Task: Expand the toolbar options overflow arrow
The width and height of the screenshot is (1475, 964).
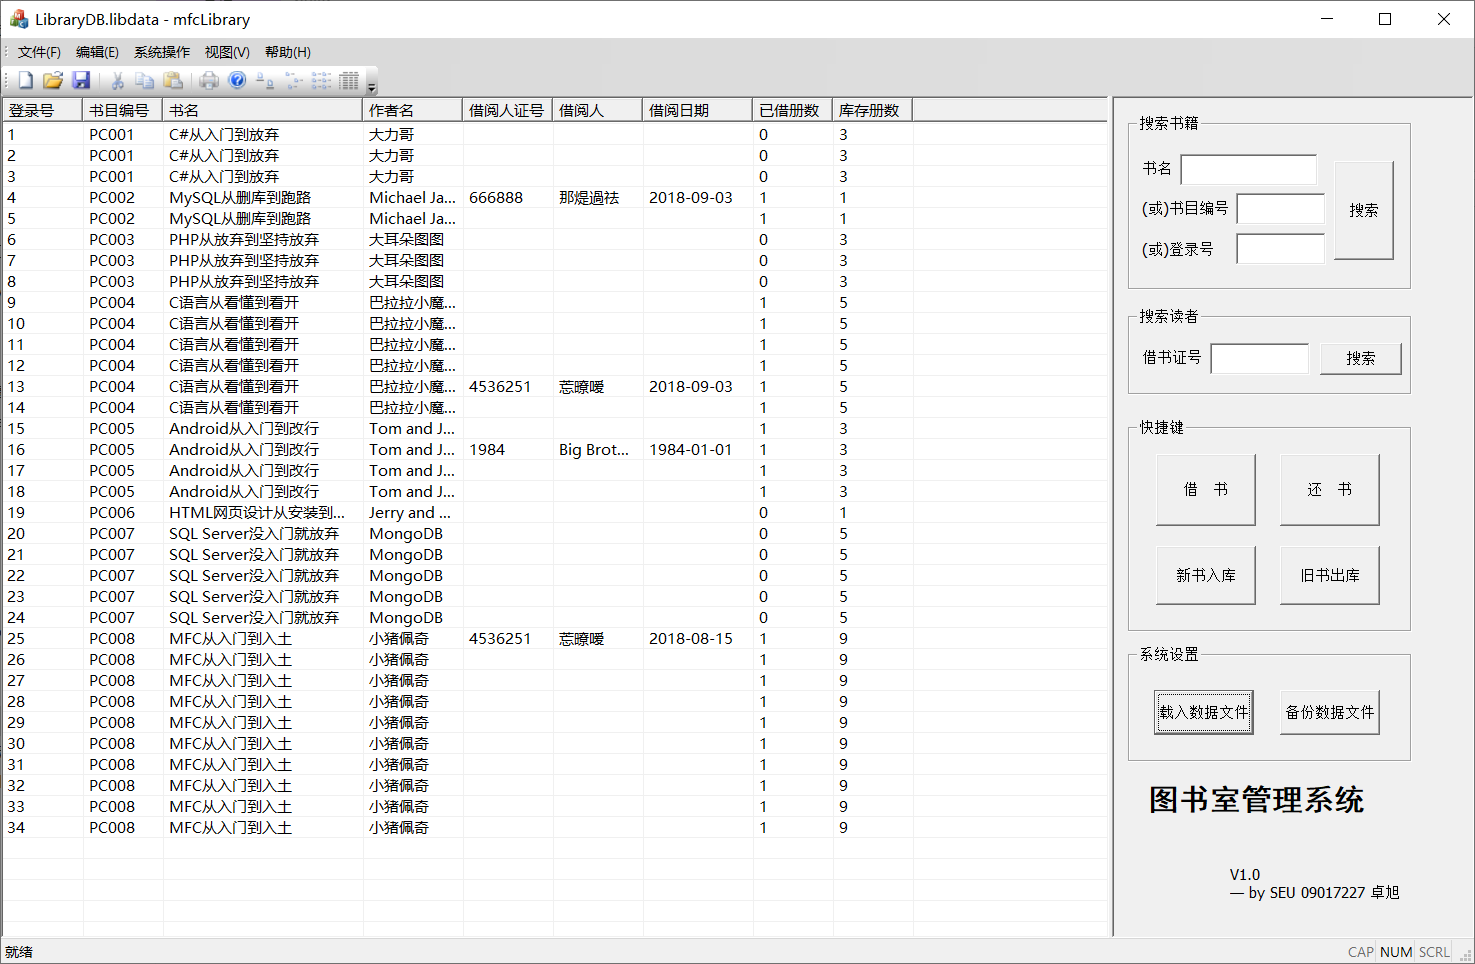Action: click(x=372, y=81)
